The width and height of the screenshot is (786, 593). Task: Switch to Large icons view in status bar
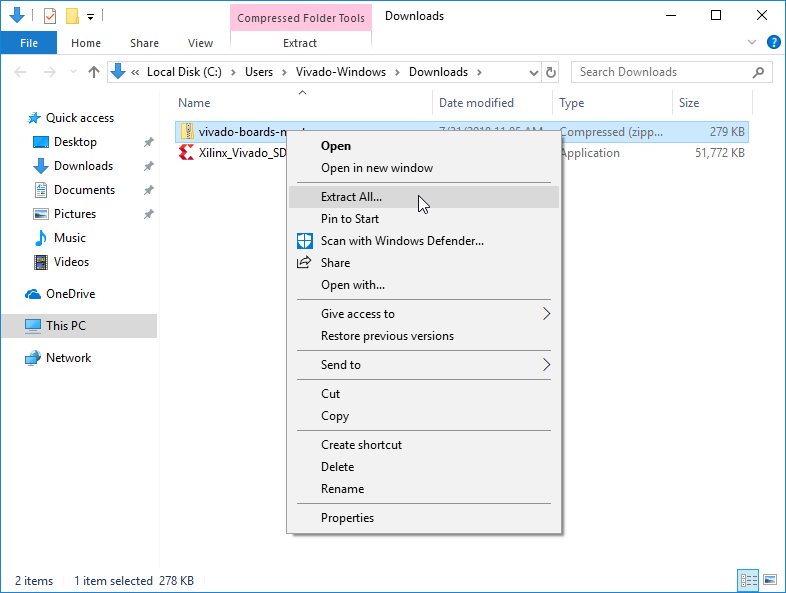(770, 580)
